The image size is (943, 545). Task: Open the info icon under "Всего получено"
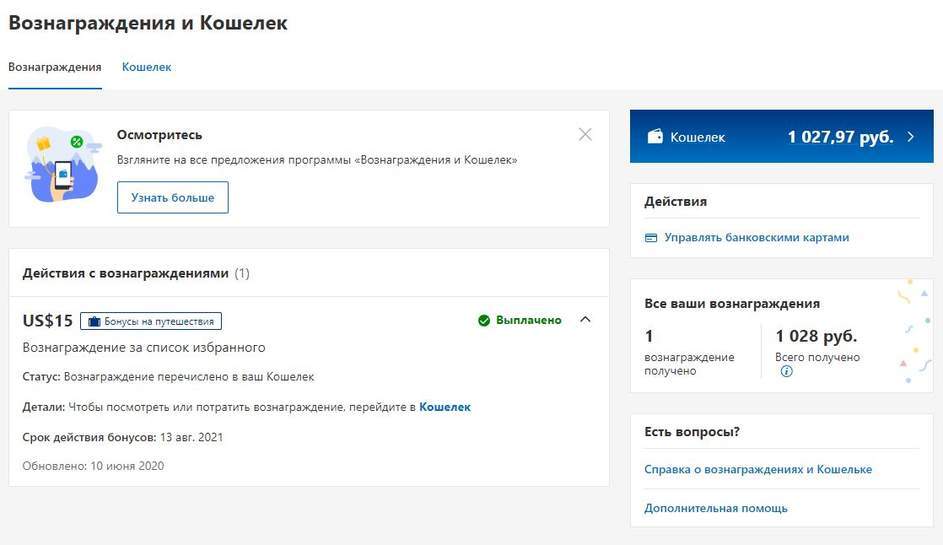[x=786, y=371]
